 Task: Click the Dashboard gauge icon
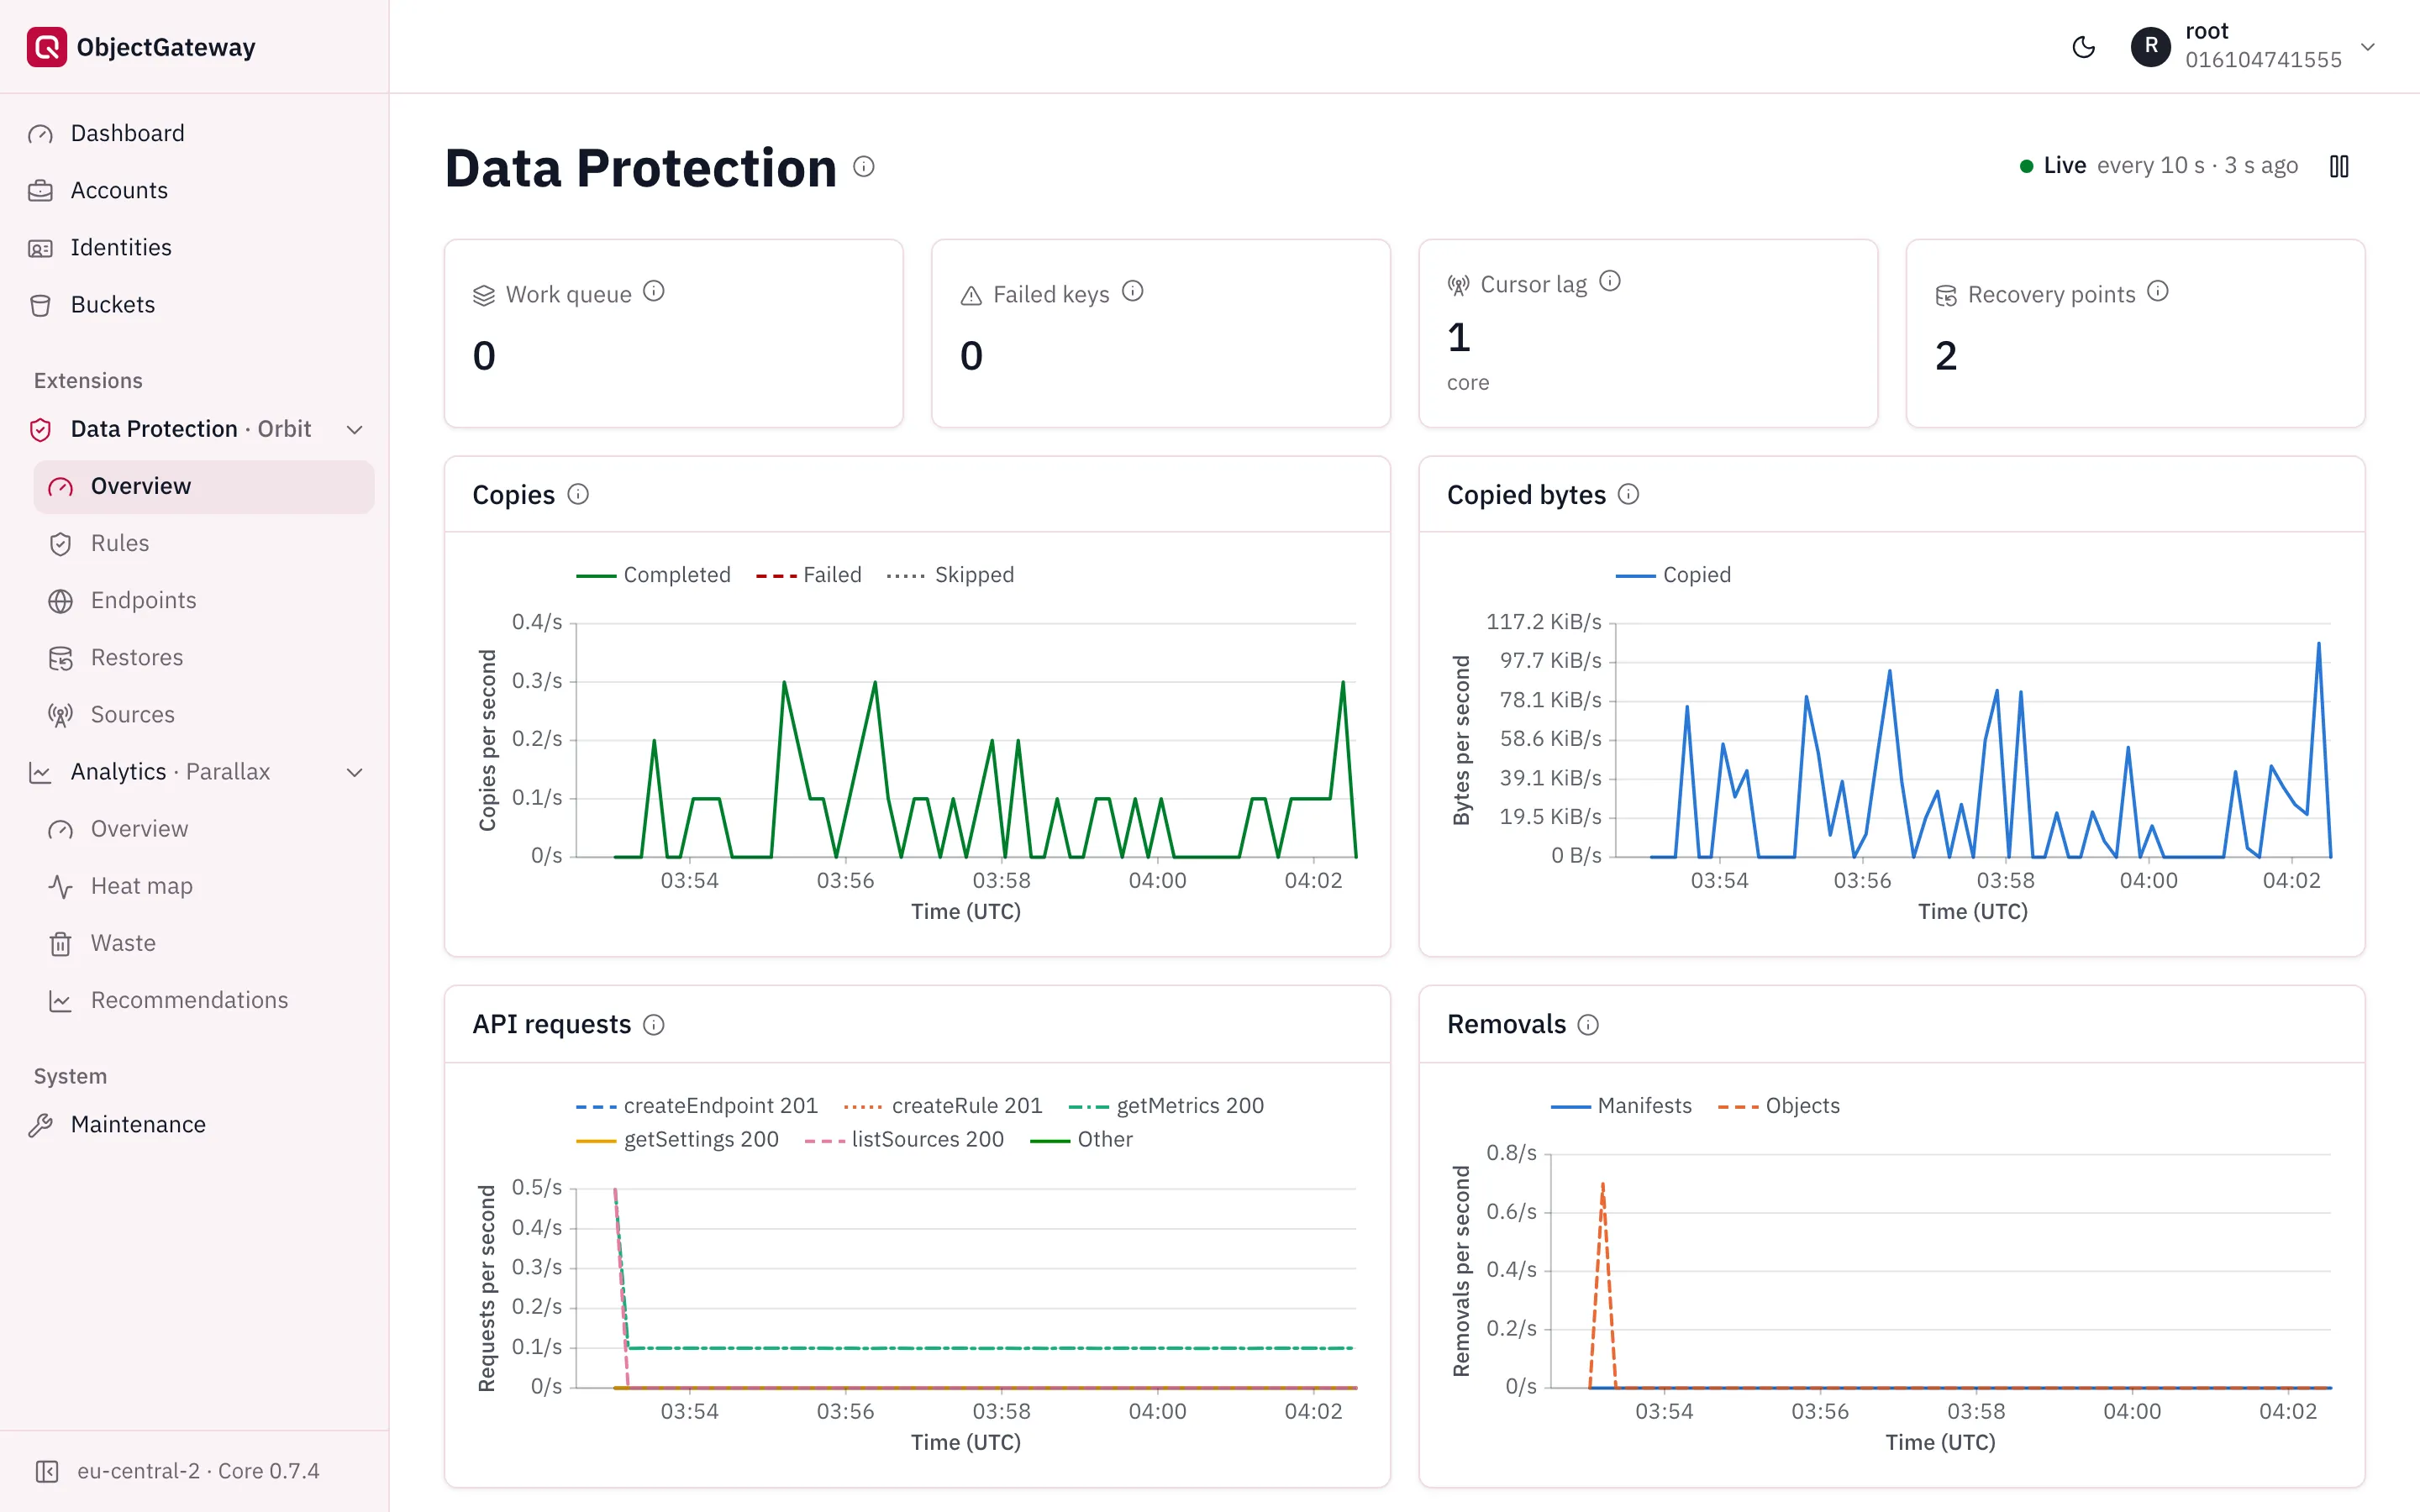tap(40, 134)
